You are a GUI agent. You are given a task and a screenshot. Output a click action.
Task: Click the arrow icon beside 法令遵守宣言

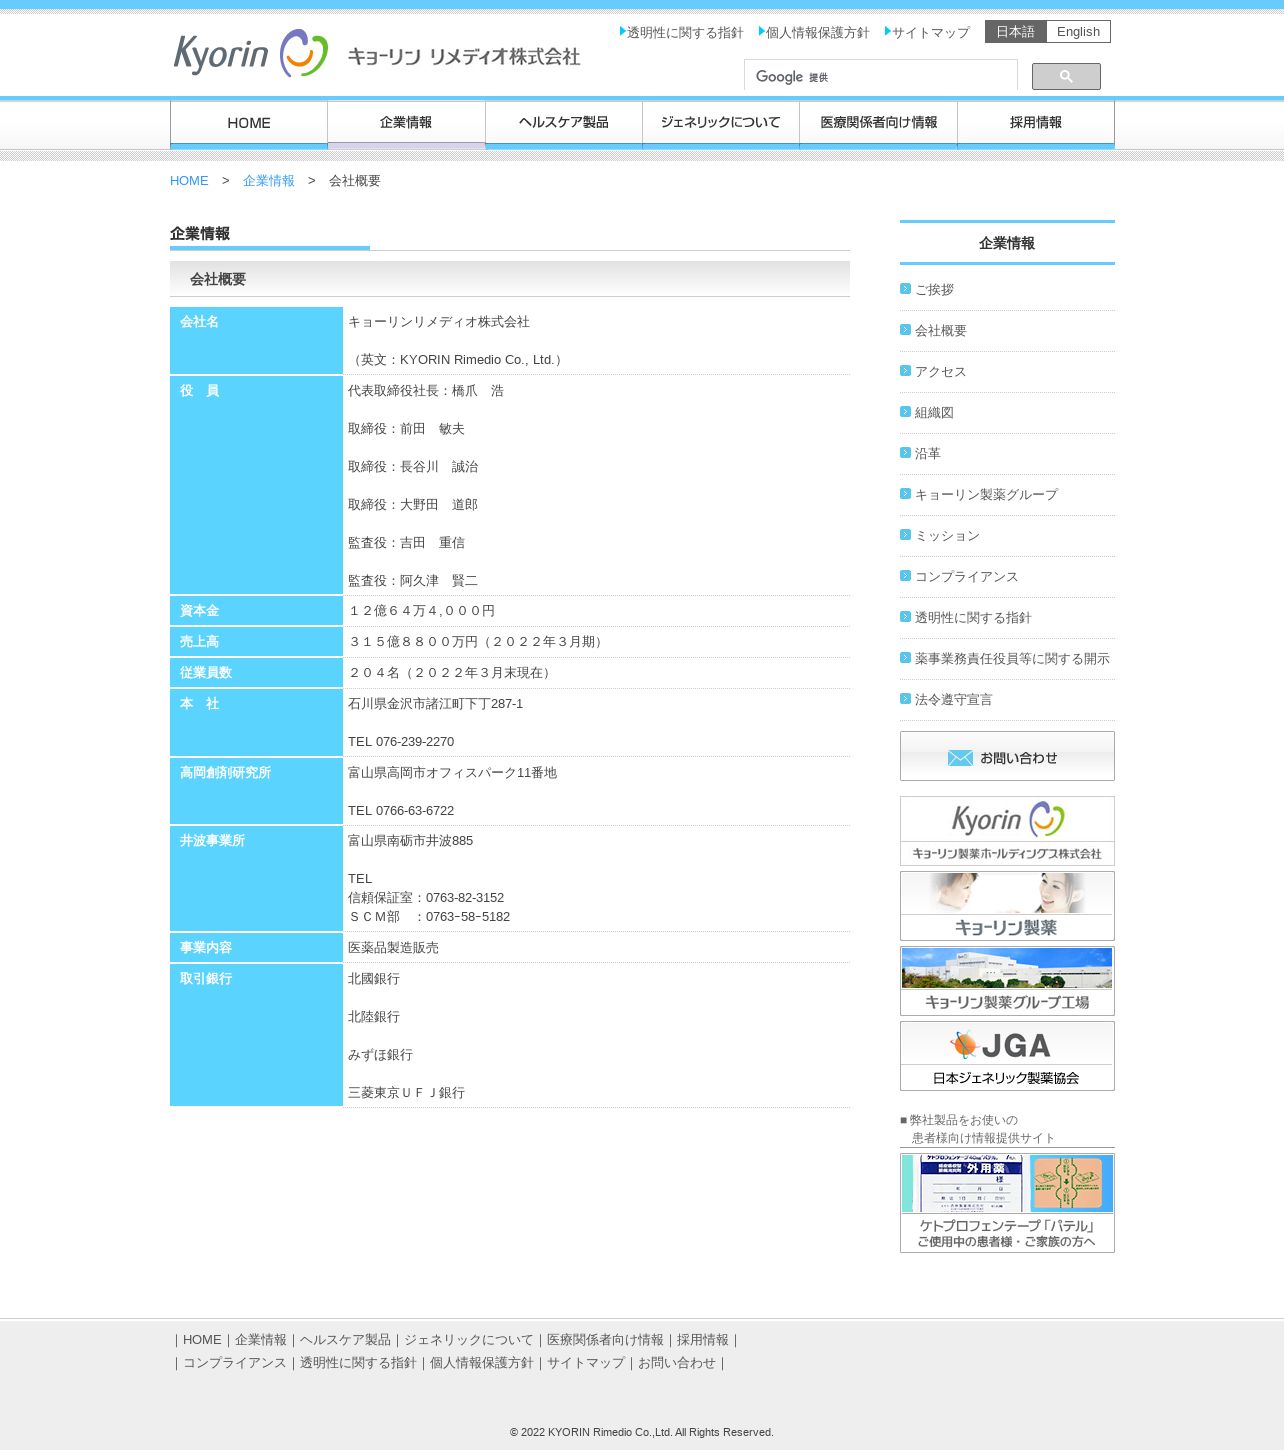906,699
